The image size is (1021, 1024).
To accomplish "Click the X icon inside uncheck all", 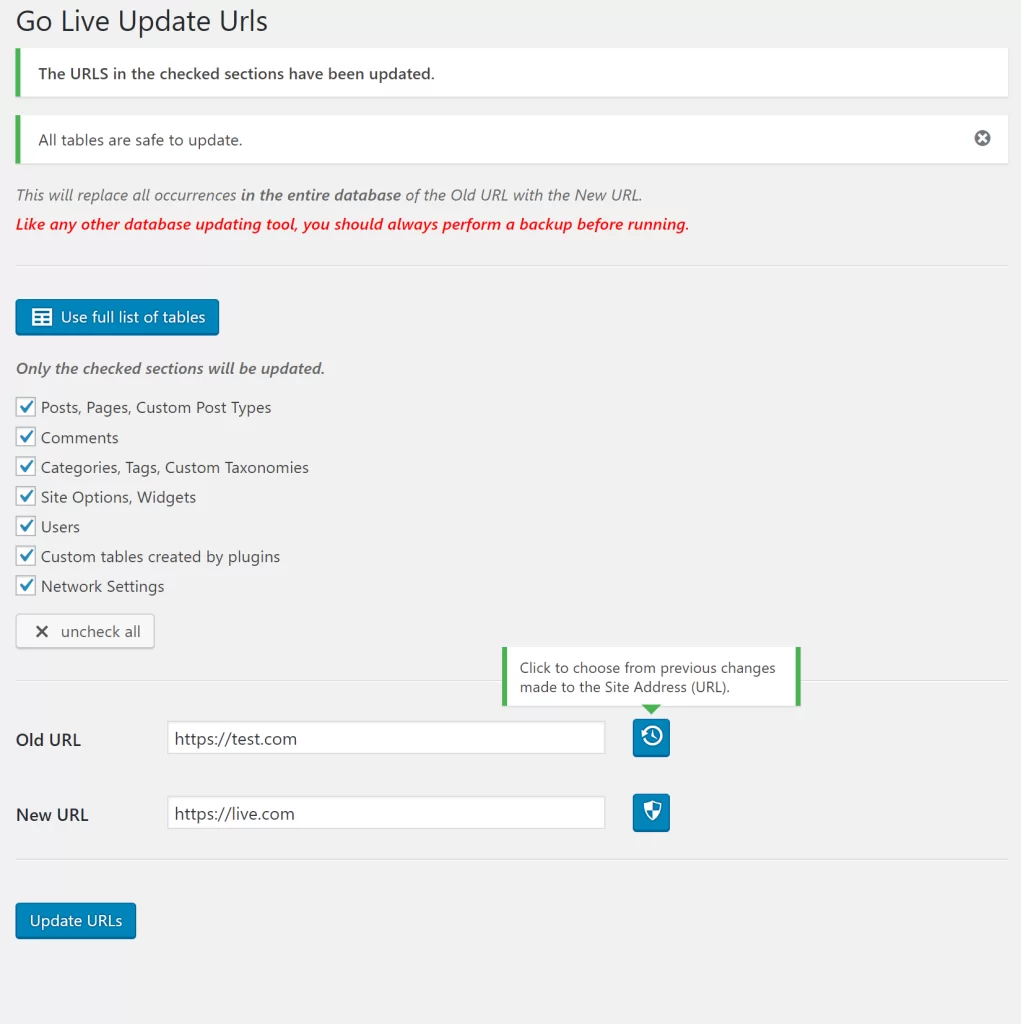I will 41,631.
